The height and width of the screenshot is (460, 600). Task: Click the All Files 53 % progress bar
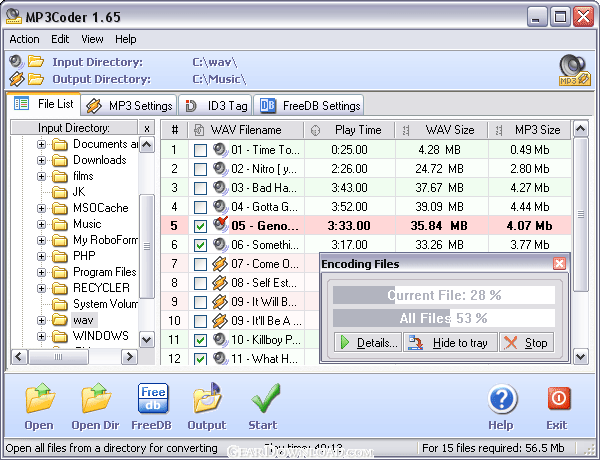pyautogui.click(x=444, y=318)
